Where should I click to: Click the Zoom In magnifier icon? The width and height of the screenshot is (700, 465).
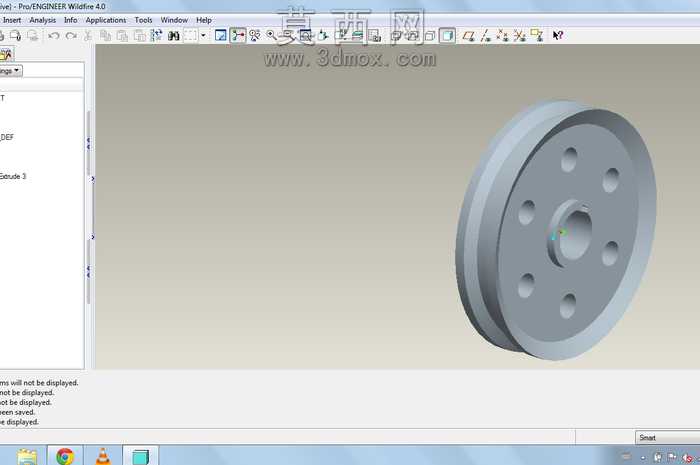271,36
